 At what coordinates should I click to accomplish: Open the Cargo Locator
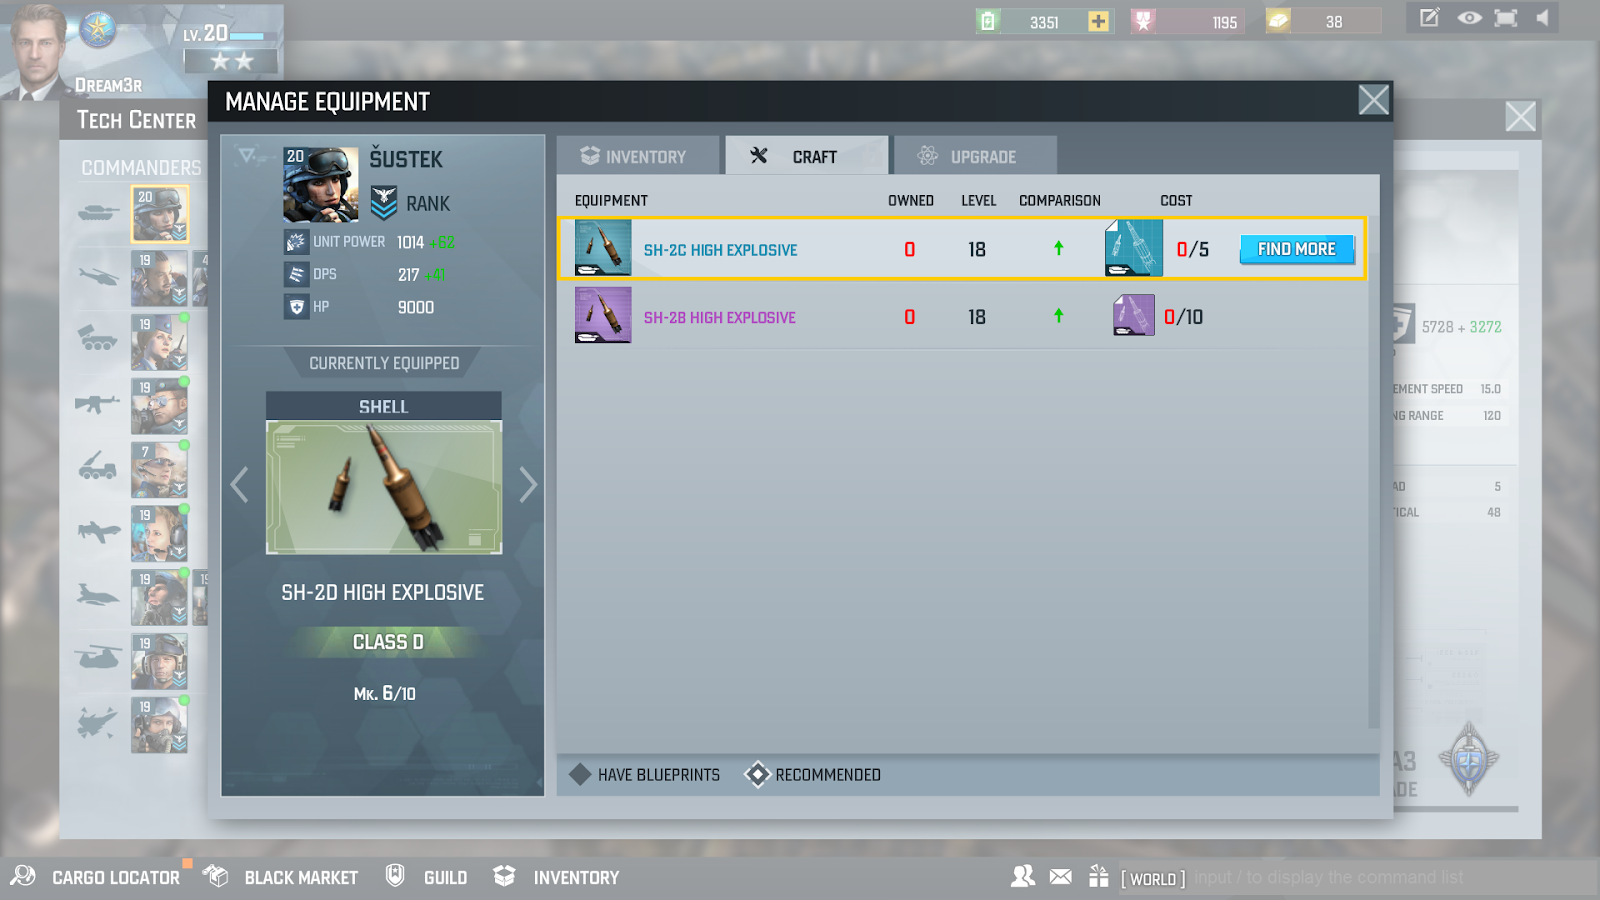click(96, 877)
